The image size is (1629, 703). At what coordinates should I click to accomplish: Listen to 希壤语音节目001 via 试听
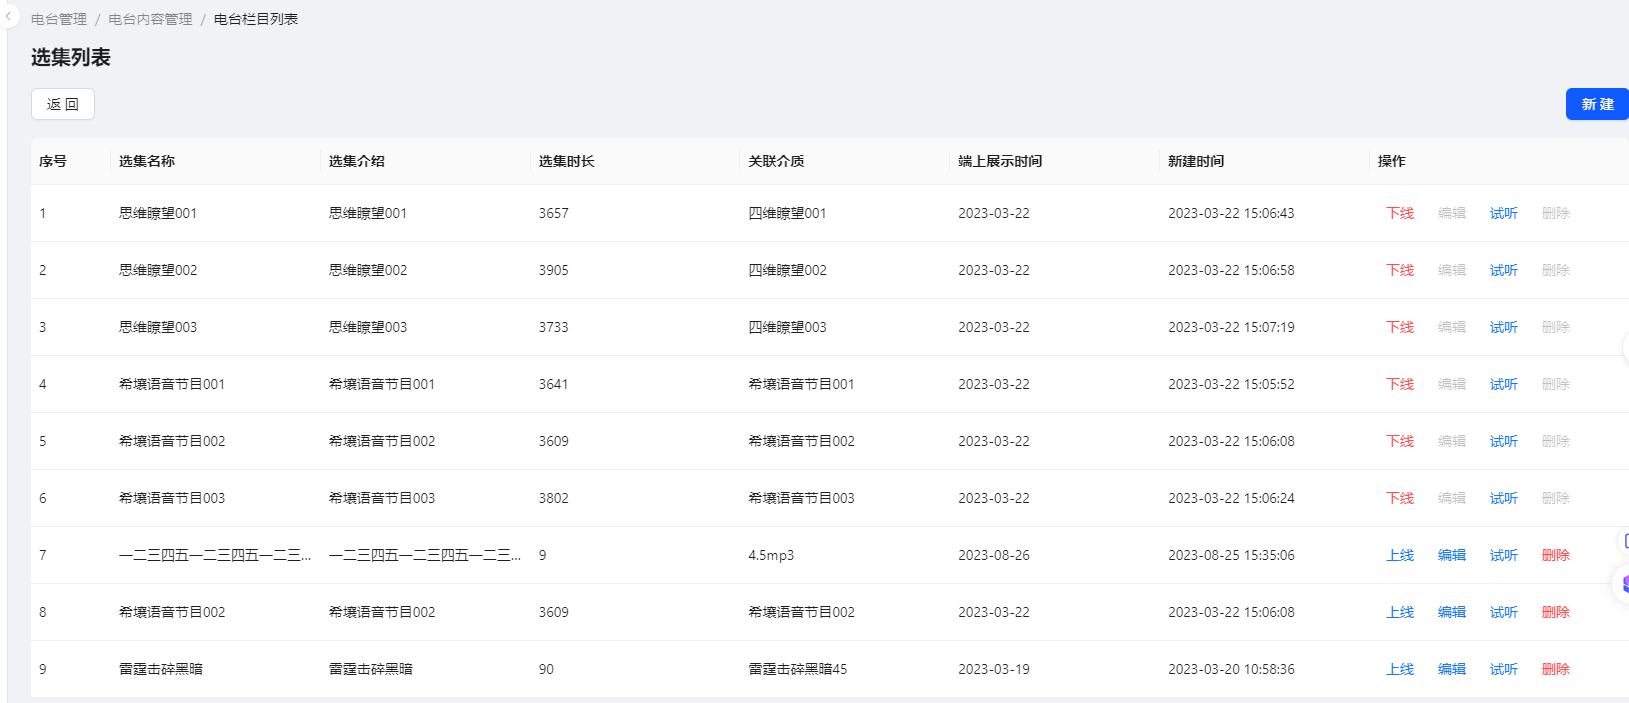[1503, 384]
